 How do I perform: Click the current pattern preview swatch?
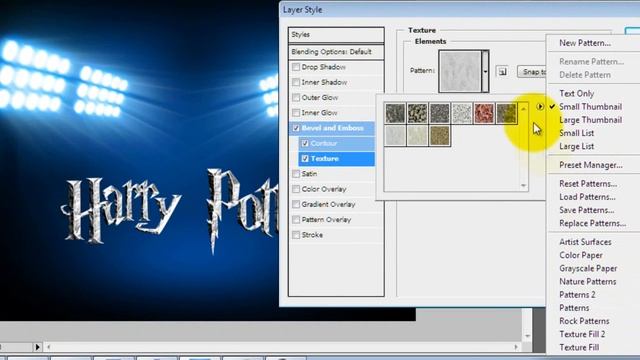coord(460,71)
